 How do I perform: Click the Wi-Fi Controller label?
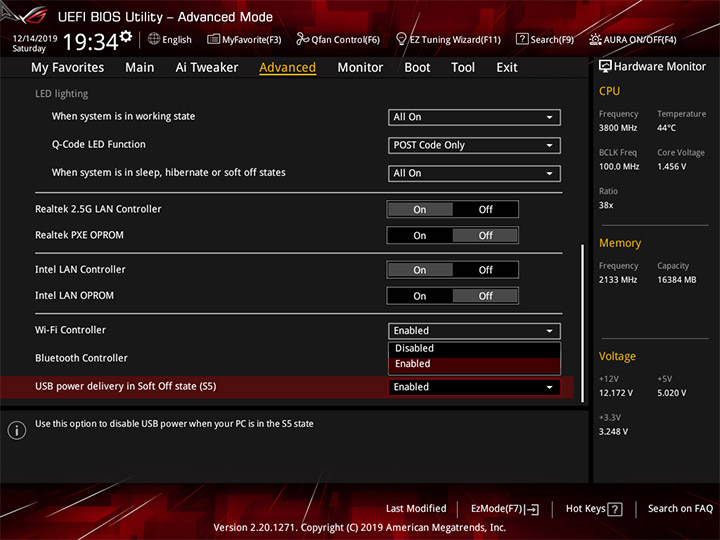[70, 330]
